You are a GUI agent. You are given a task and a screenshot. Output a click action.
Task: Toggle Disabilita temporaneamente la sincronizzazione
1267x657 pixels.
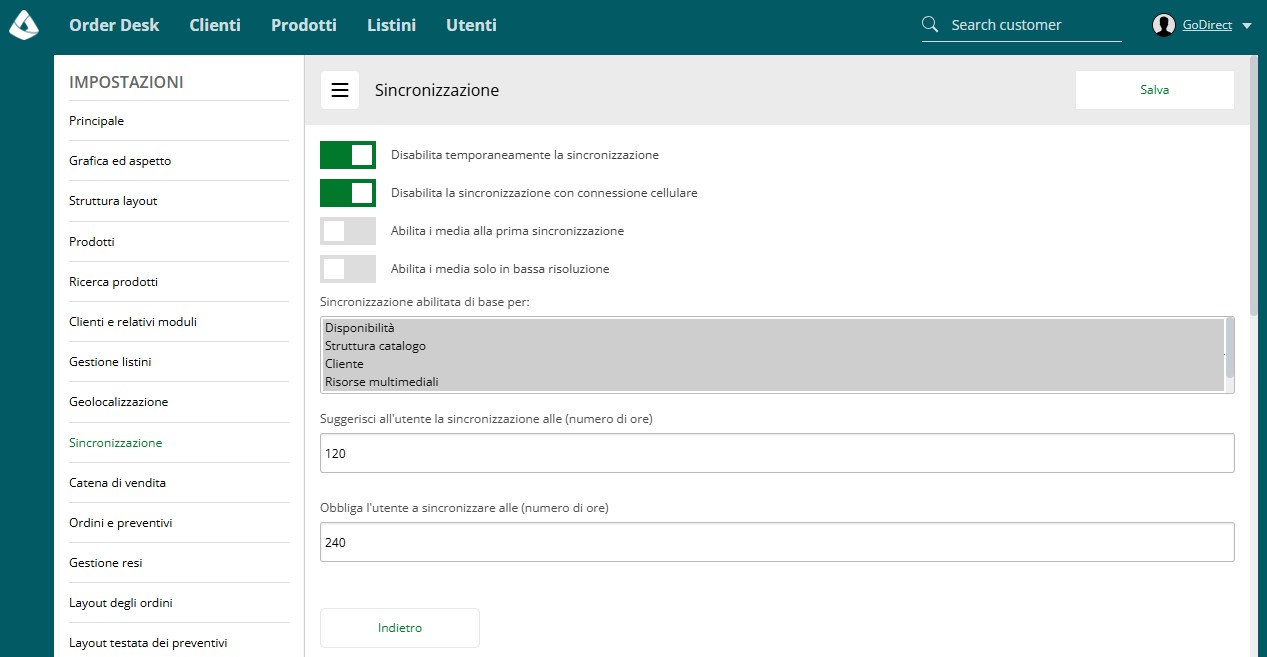pos(348,155)
